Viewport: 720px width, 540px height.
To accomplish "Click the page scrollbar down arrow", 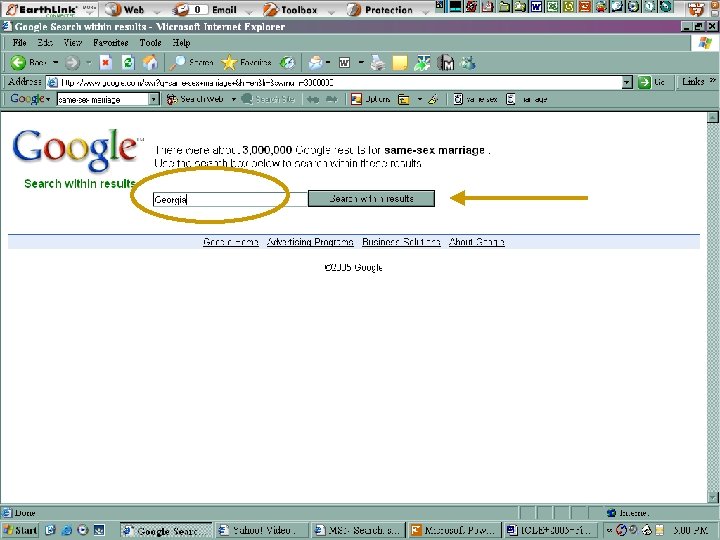I will 713,497.
